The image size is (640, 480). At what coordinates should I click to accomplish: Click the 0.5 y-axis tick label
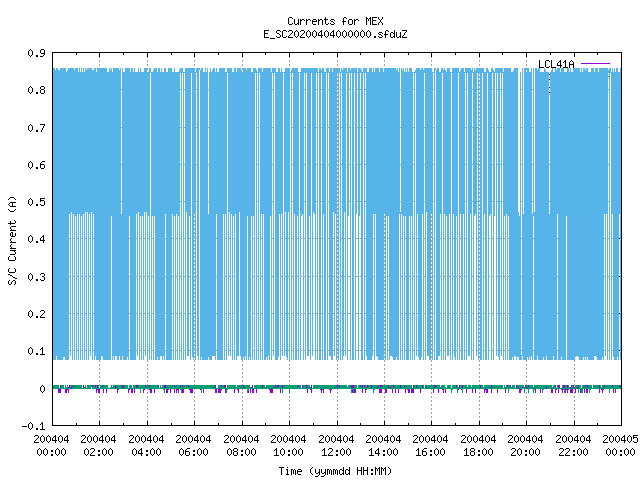36,202
